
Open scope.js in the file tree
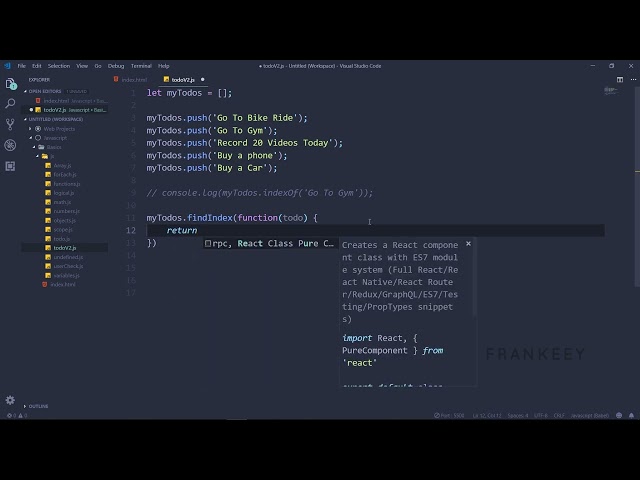[x=63, y=229]
